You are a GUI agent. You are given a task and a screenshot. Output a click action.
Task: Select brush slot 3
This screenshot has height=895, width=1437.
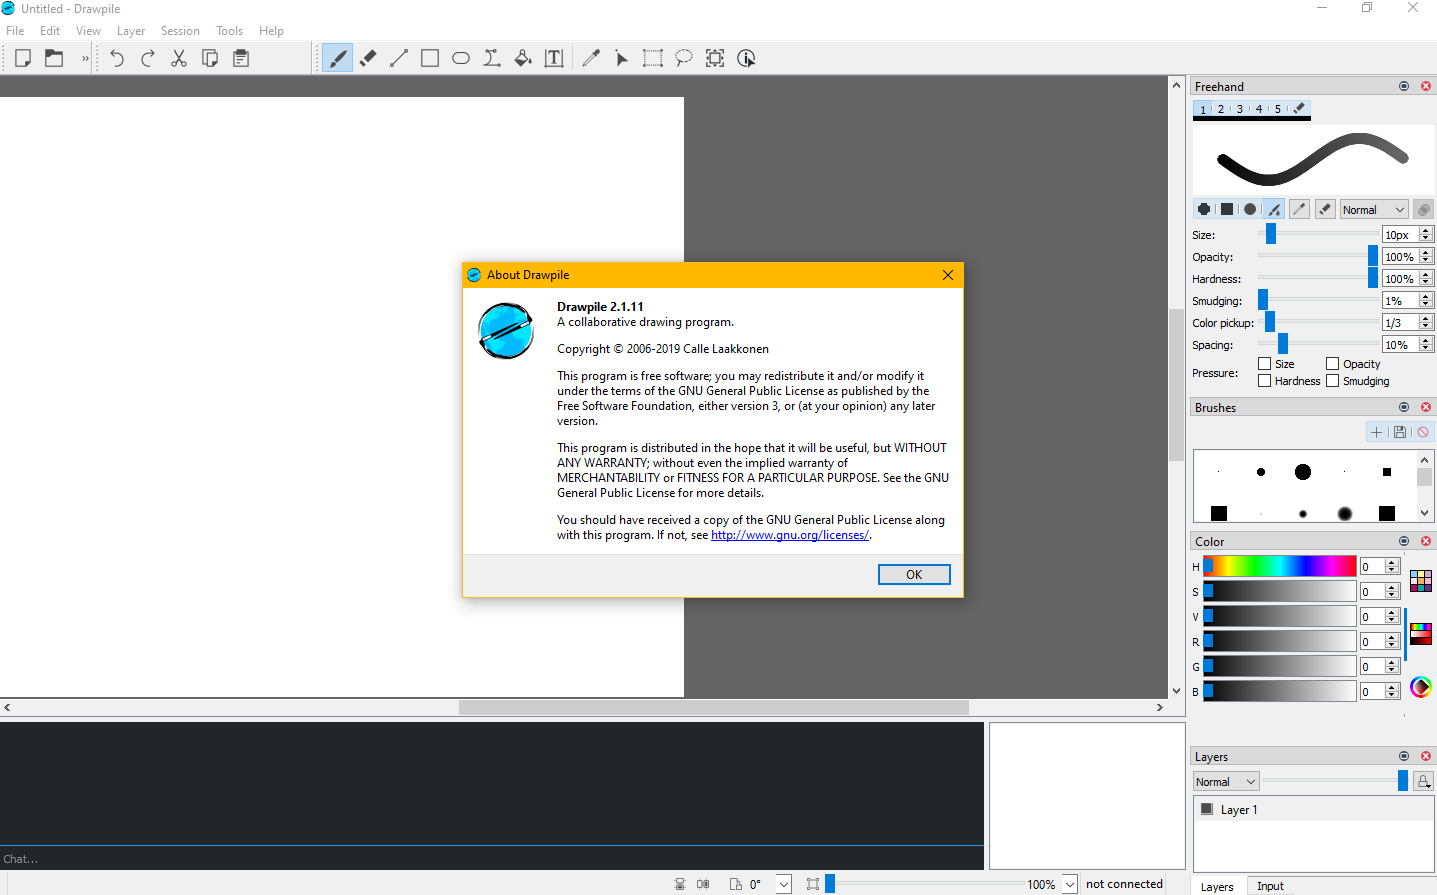(1240, 109)
